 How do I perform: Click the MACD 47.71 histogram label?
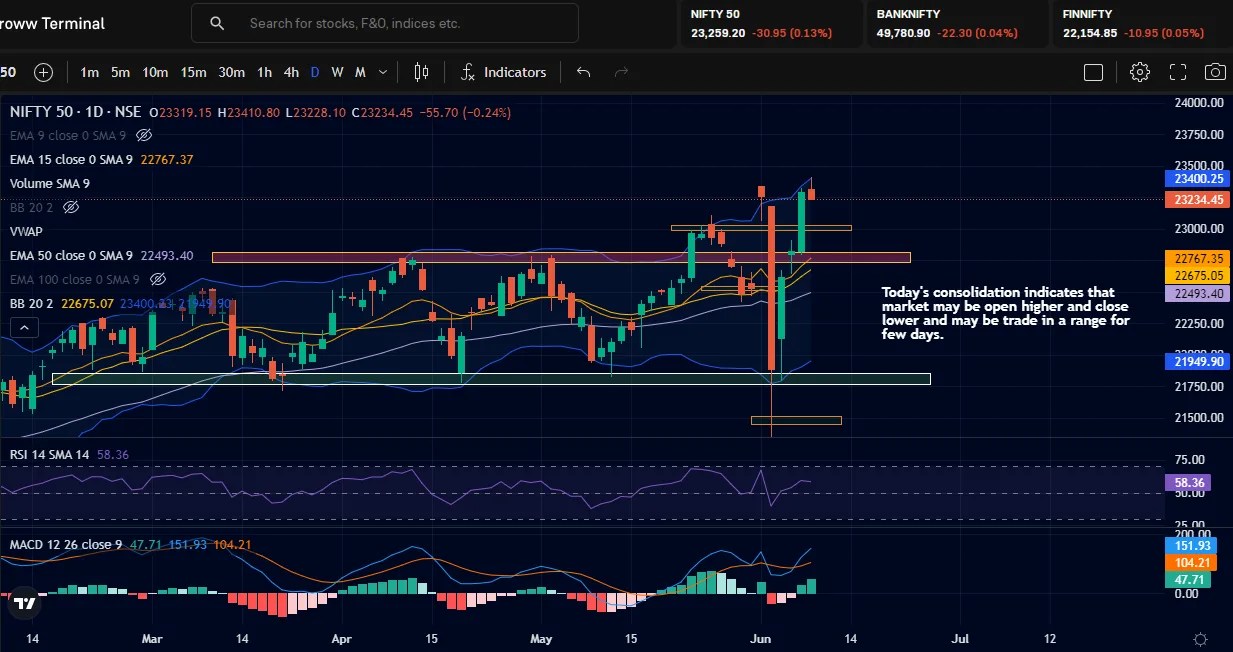pos(1188,580)
